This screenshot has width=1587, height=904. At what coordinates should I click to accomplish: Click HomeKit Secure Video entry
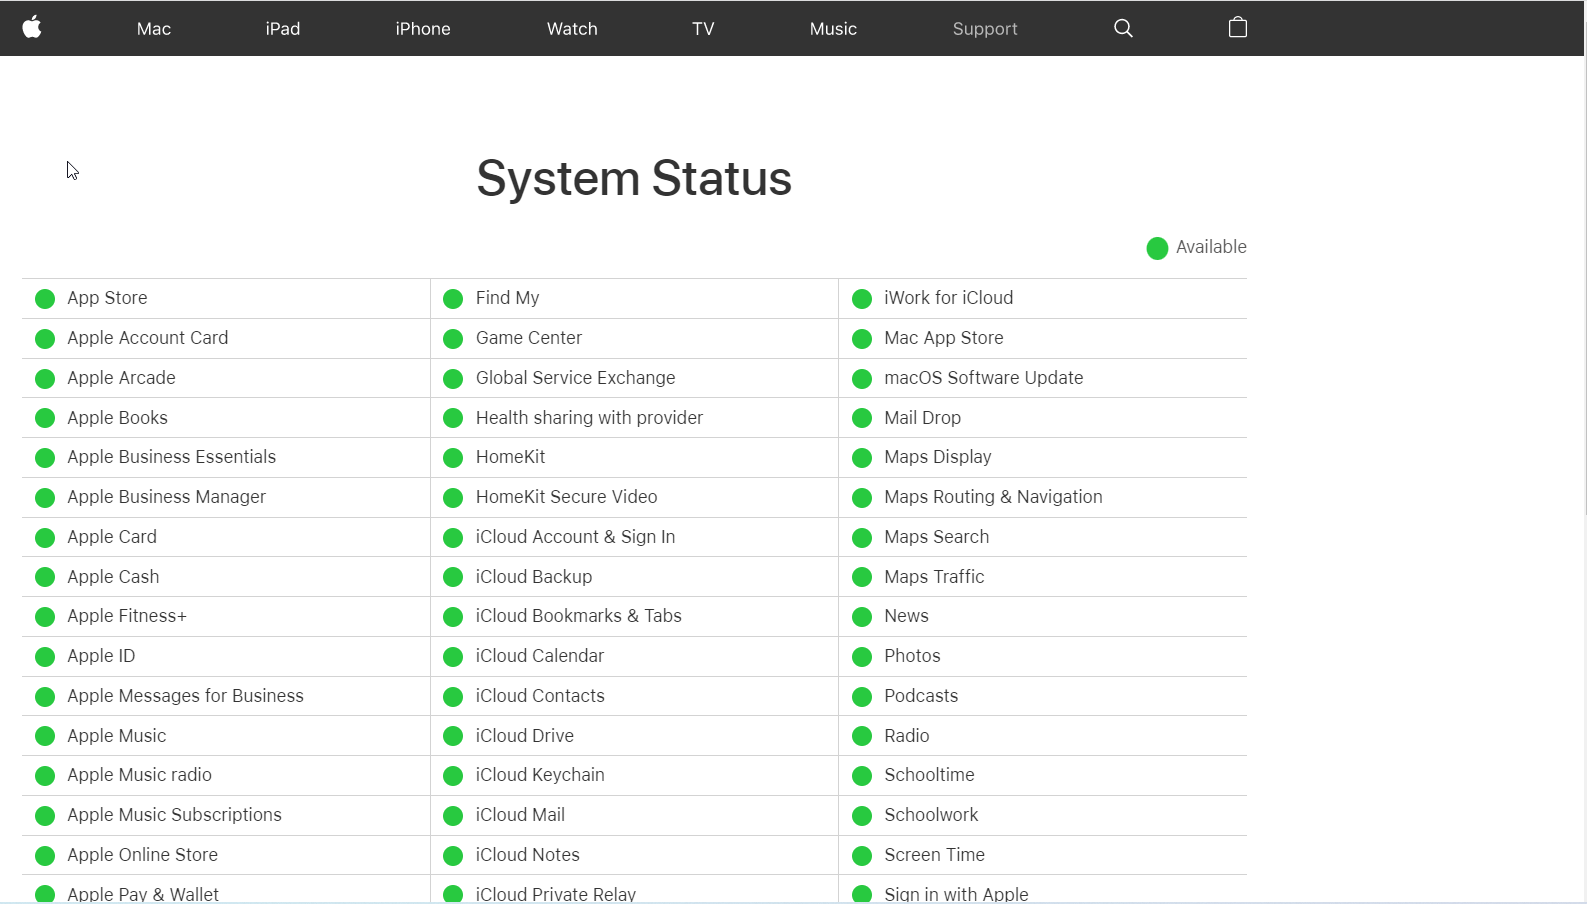pos(567,497)
